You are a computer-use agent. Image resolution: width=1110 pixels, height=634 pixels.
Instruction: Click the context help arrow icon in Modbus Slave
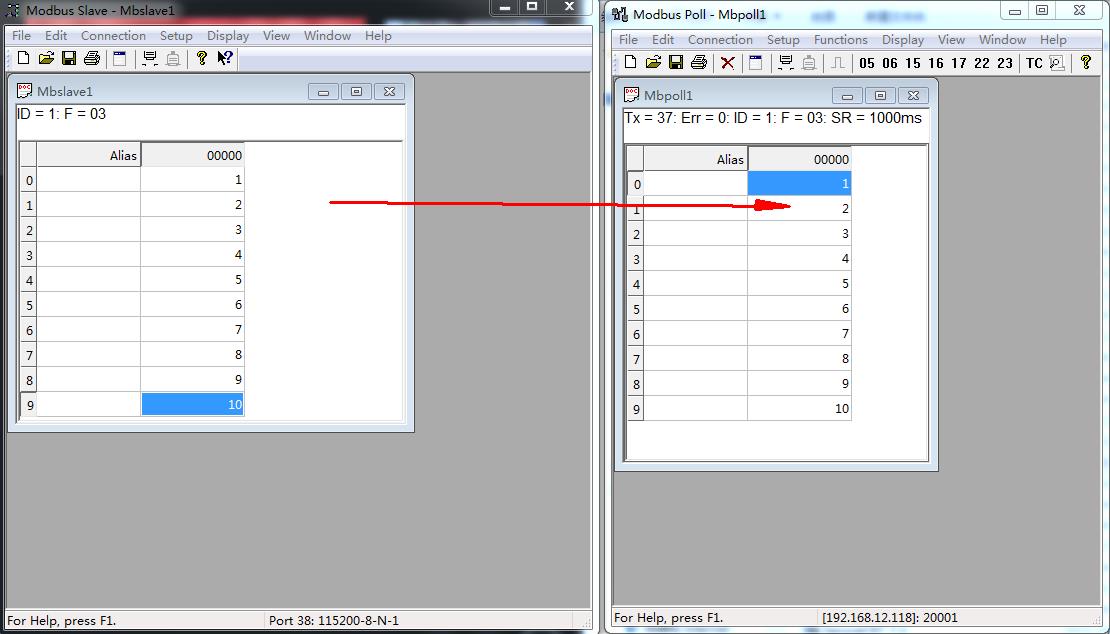tap(225, 59)
